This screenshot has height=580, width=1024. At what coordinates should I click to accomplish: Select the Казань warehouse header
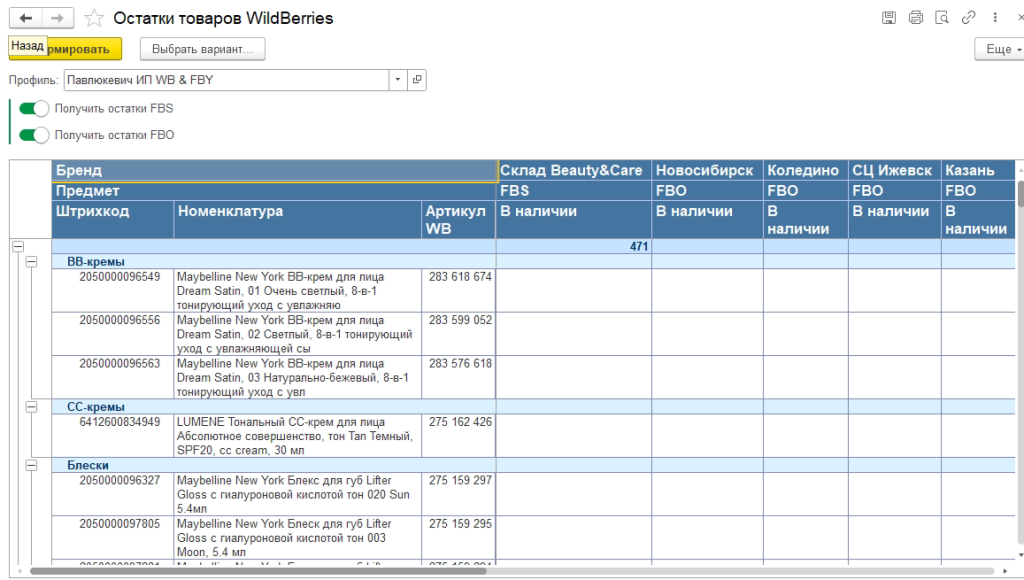(x=978, y=170)
